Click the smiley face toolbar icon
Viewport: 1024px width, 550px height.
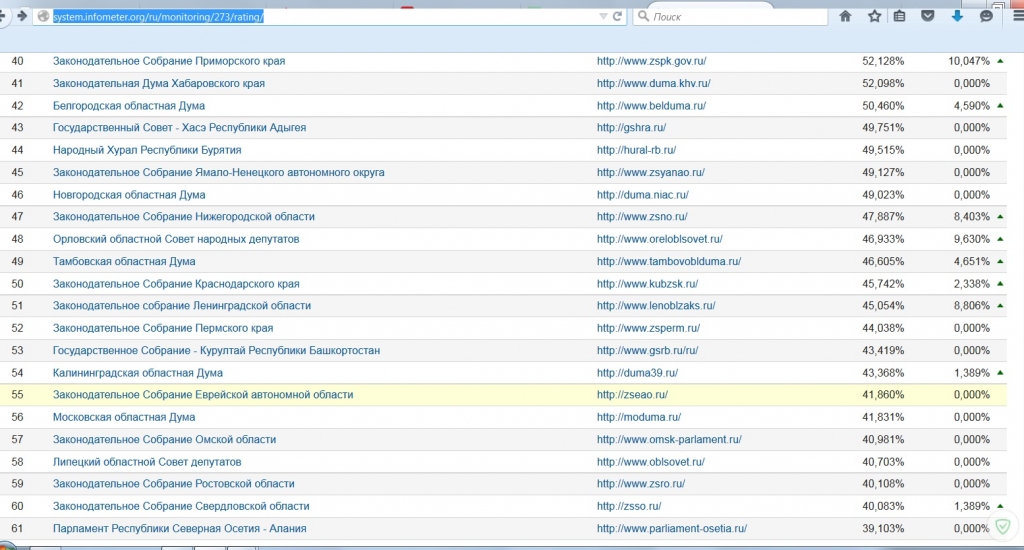(x=986, y=16)
